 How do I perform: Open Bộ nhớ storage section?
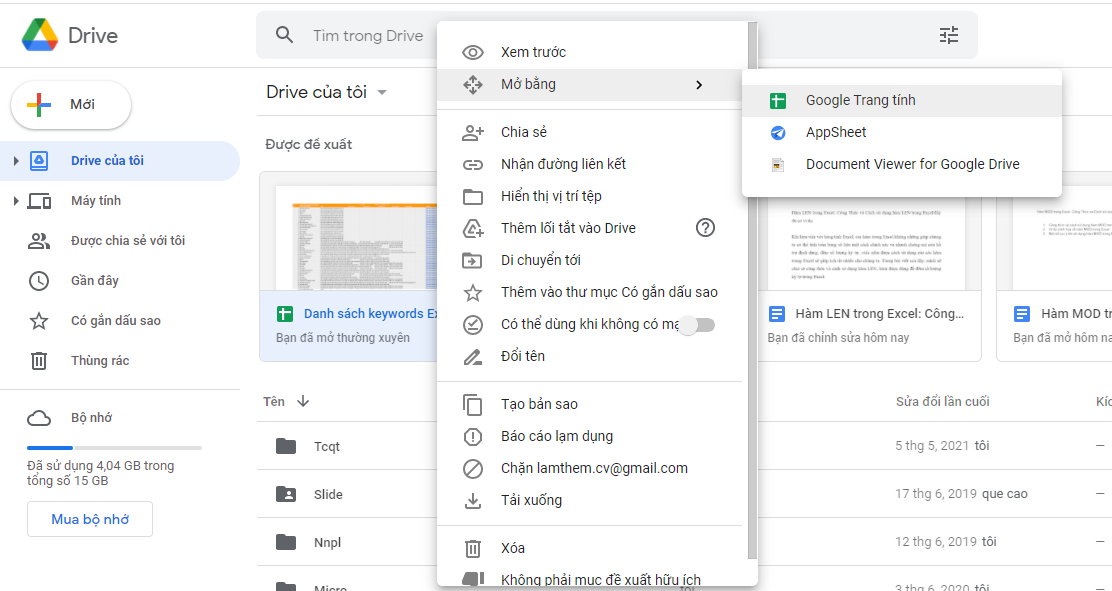click(119, 418)
